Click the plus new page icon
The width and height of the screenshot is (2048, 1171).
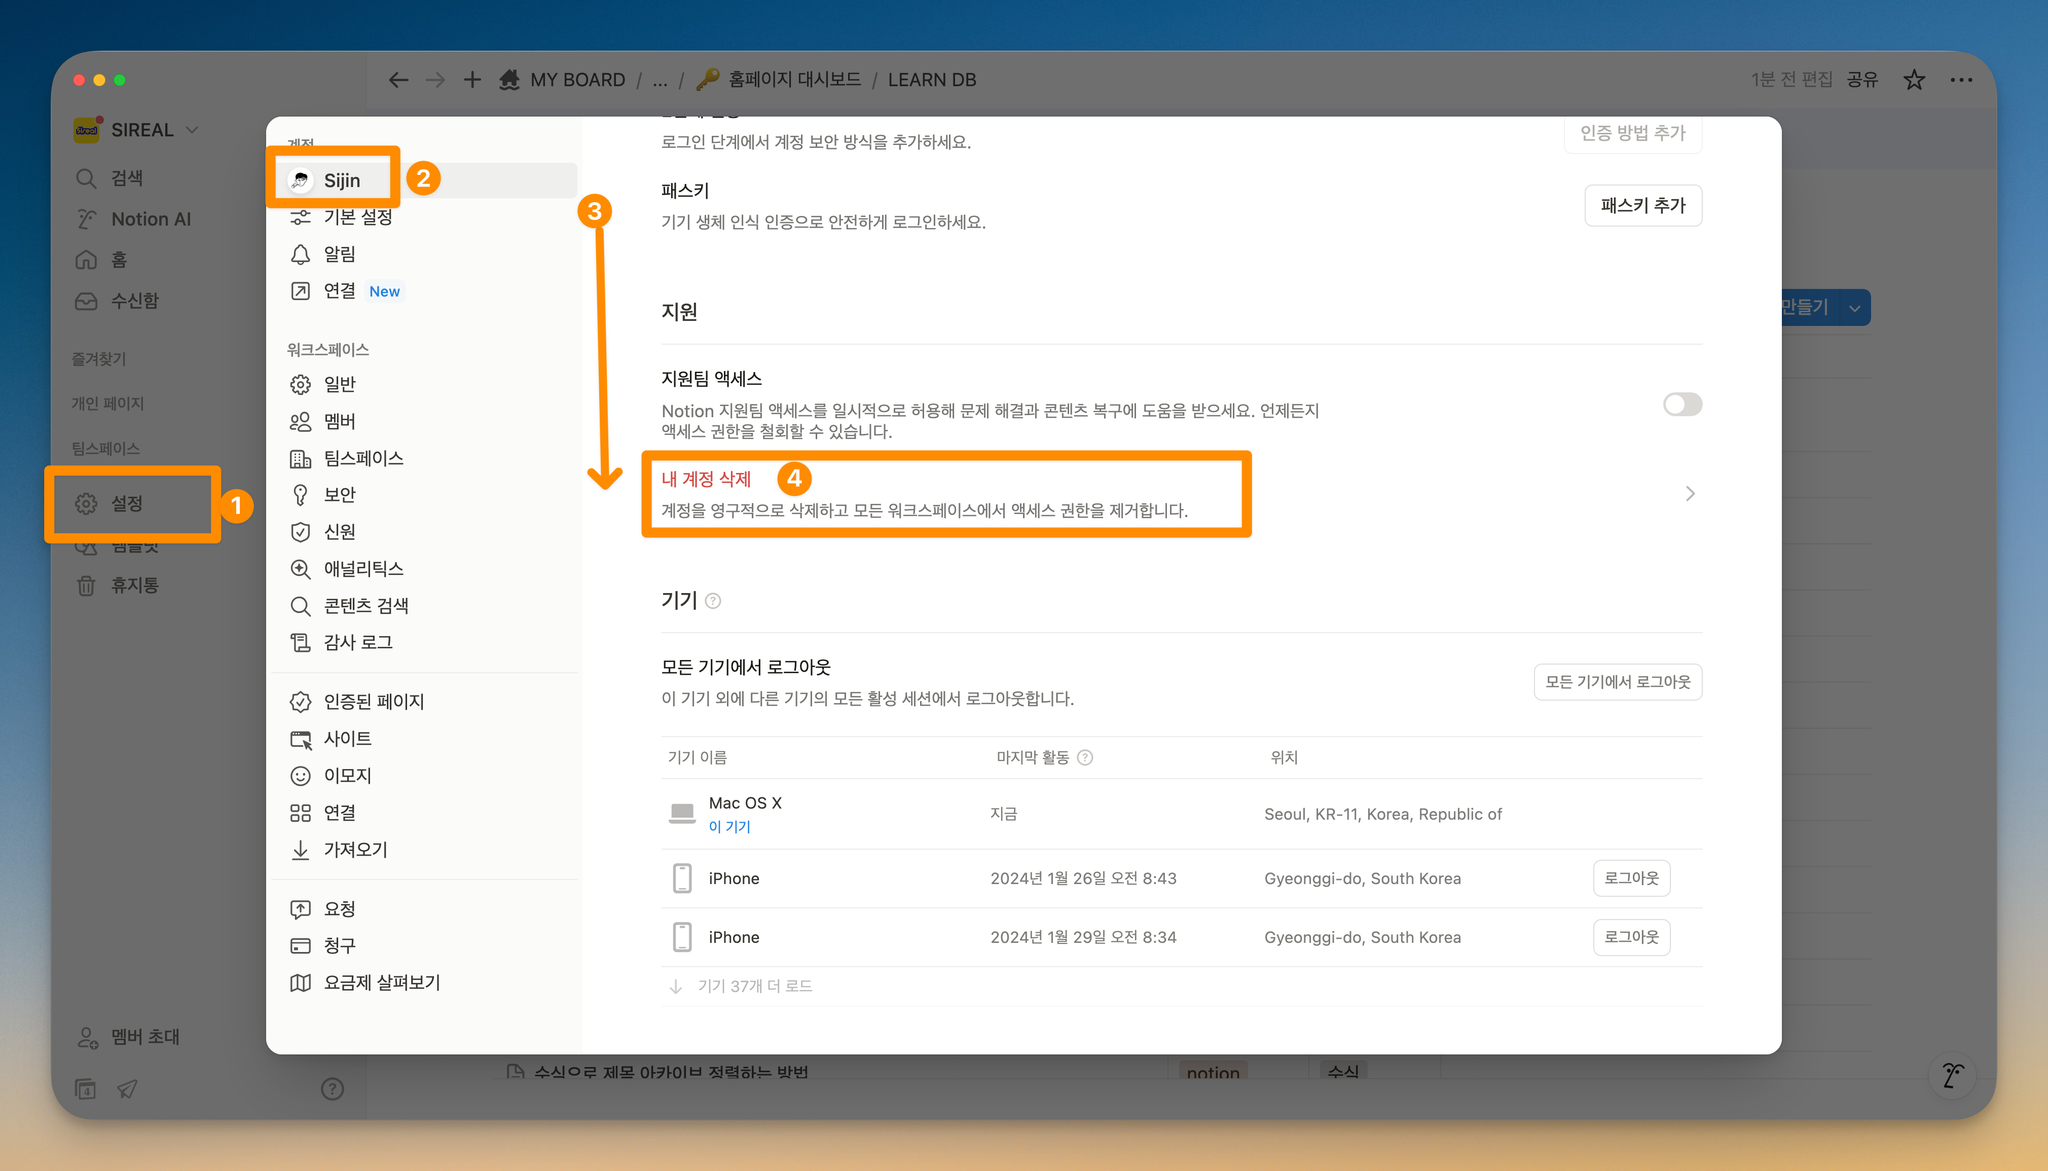(x=472, y=80)
